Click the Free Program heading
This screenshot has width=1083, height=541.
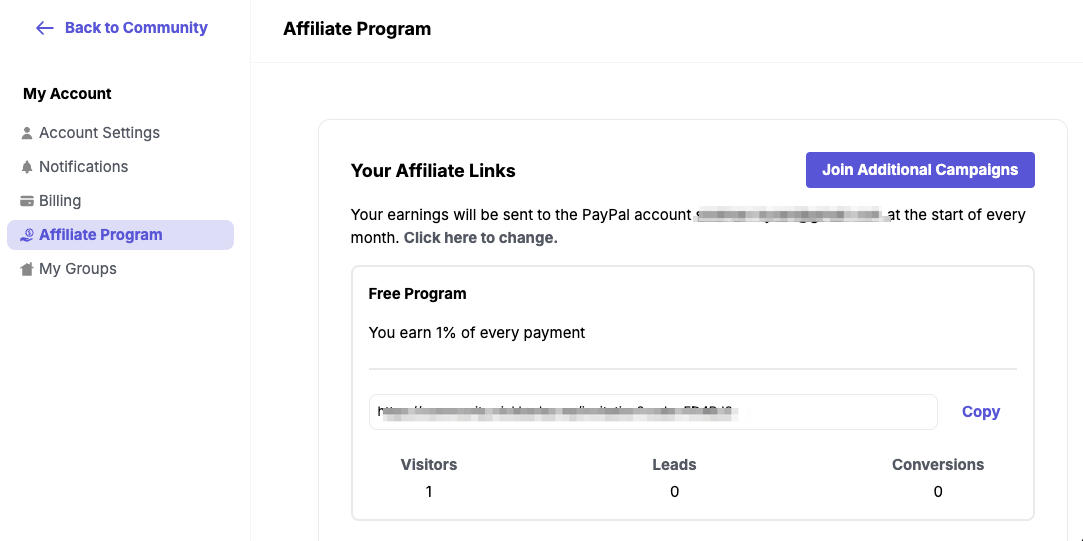tap(417, 294)
